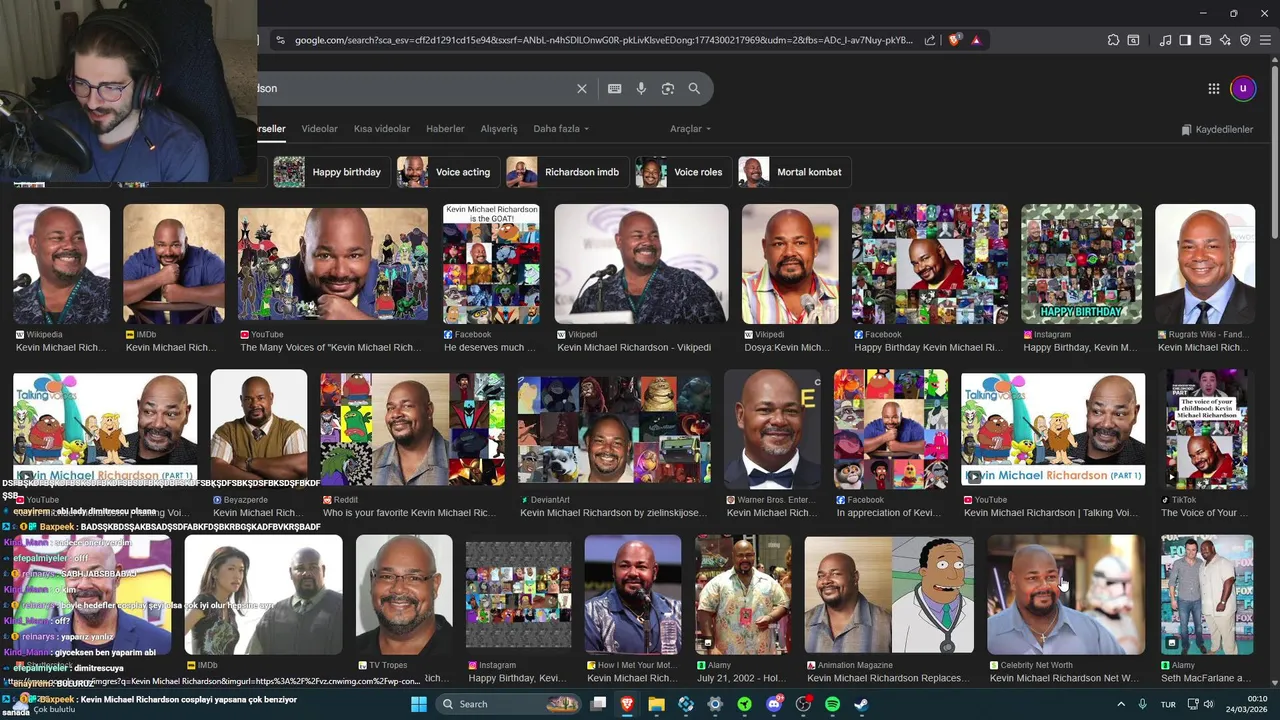The image size is (1280, 720).
Task: Open the Animation Magazine image result
Action: (889, 594)
